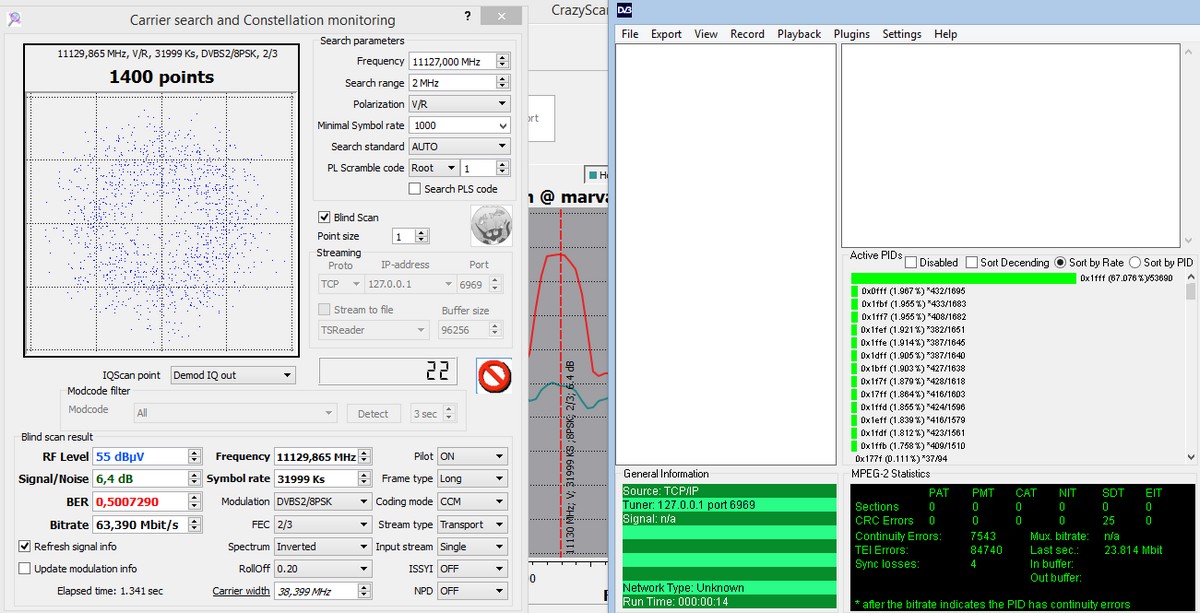The width and height of the screenshot is (1200, 613).
Task: Open the PL Scramble code Root dropdown
Action: [433, 168]
